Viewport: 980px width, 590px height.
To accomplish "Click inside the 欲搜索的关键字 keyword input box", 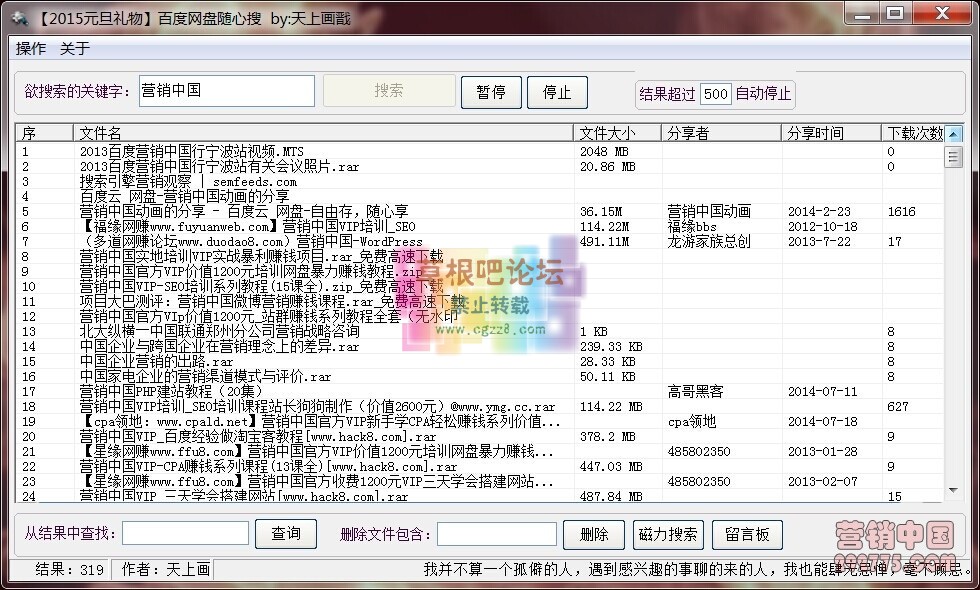I will (x=226, y=90).
